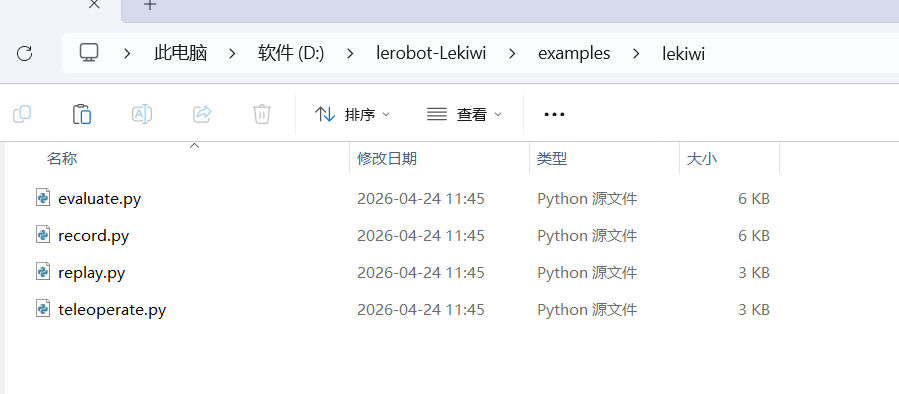The image size is (899, 394).
Task: Click the Copy toolbar icon
Action: [22, 114]
